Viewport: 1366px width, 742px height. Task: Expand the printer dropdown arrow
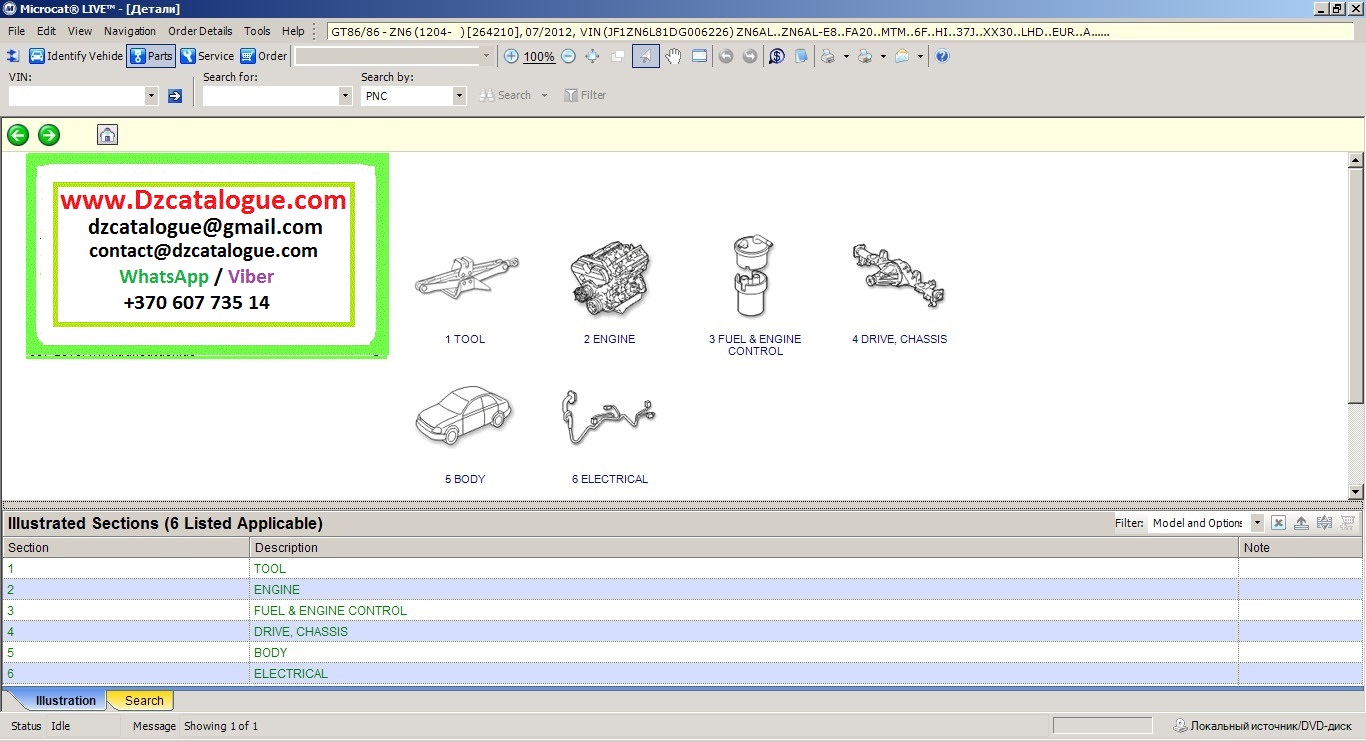coord(846,56)
